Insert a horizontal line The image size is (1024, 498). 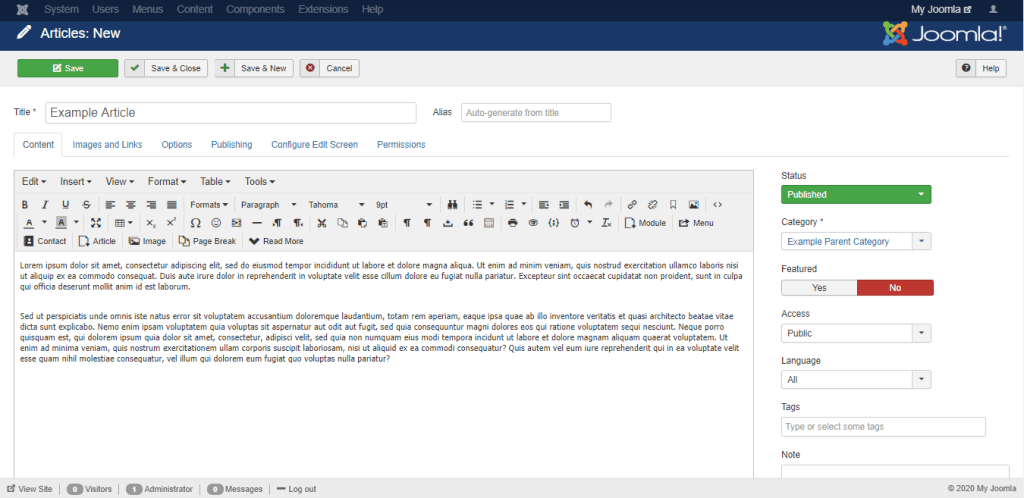[x=257, y=223]
